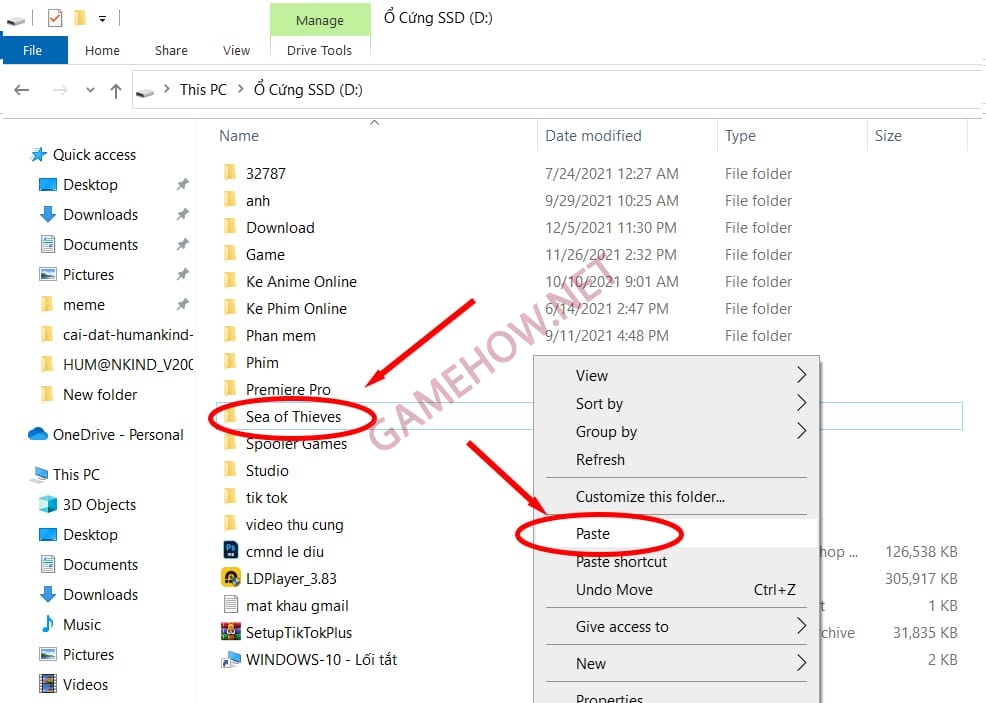Click the SetupTikTokPlus archive icon
Image resolution: width=986 pixels, height=703 pixels.
(230, 632)
